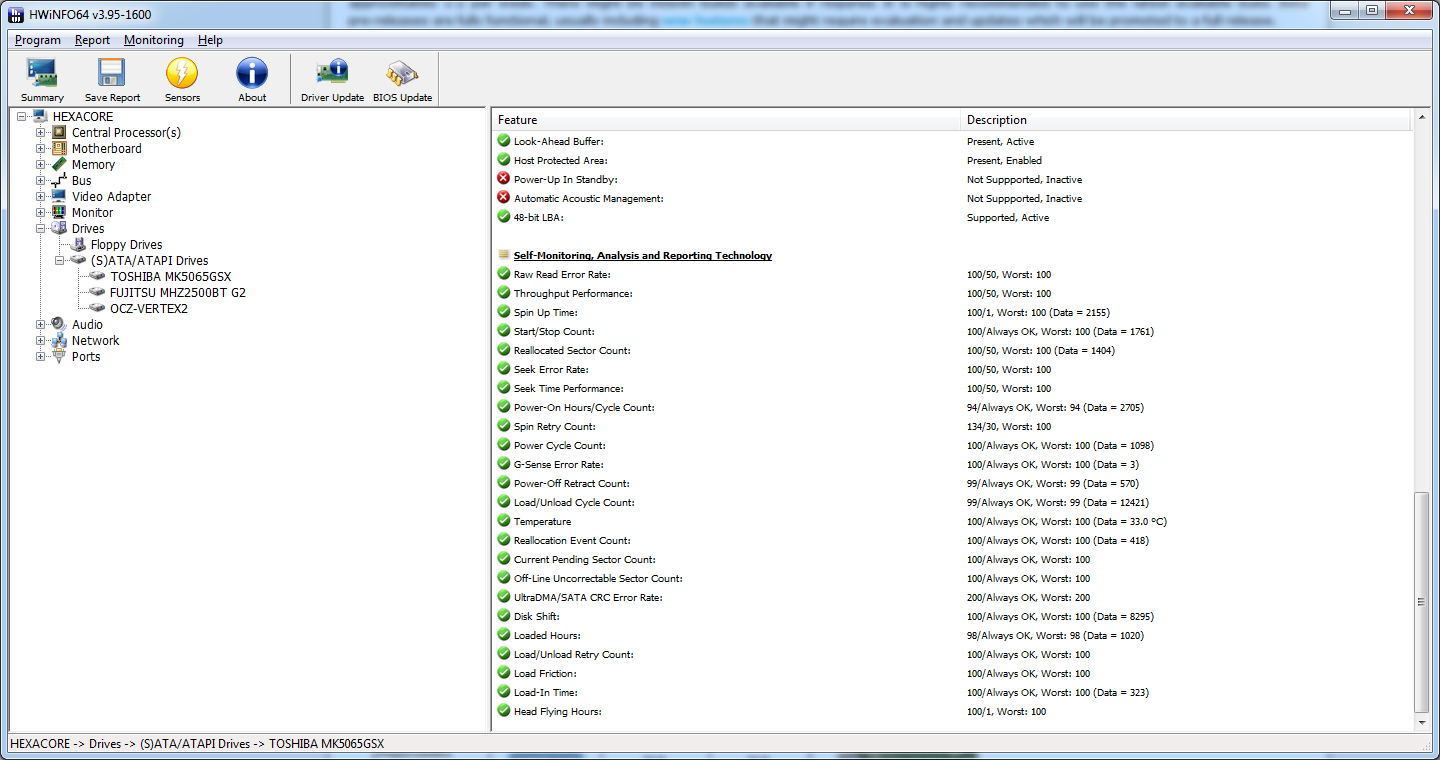Expand the Video Adapter node
1440x760 pixels.
point(41,196)
